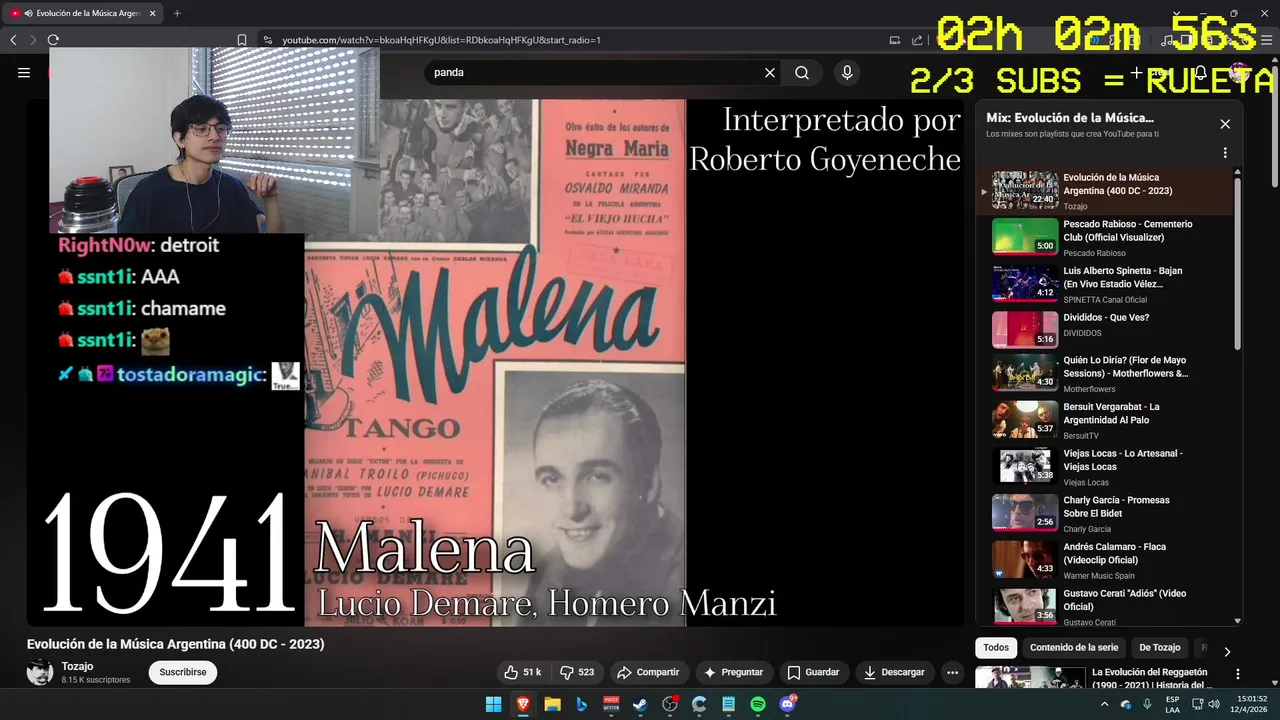This screenshot has height=720, width=1280.
Task: Click the Compartir share button
Action: [x=648, y=672]
